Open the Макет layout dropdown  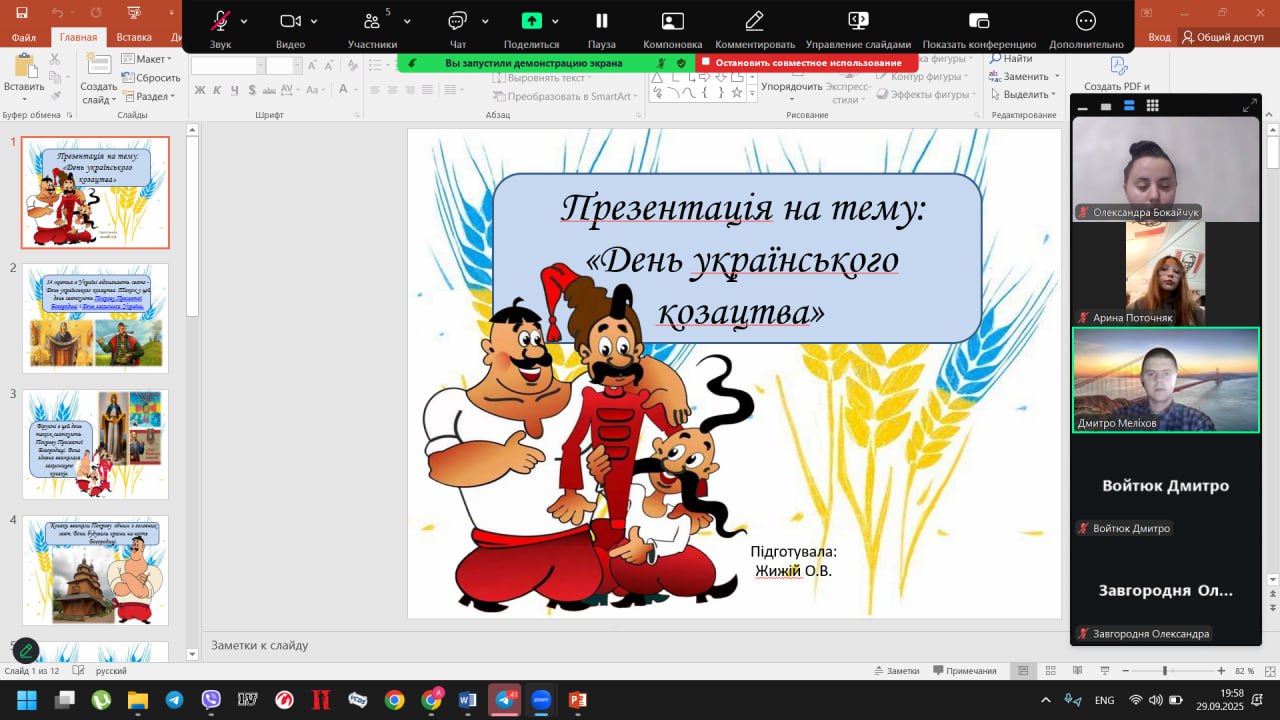pyautogui.click(x=146, y=59)
